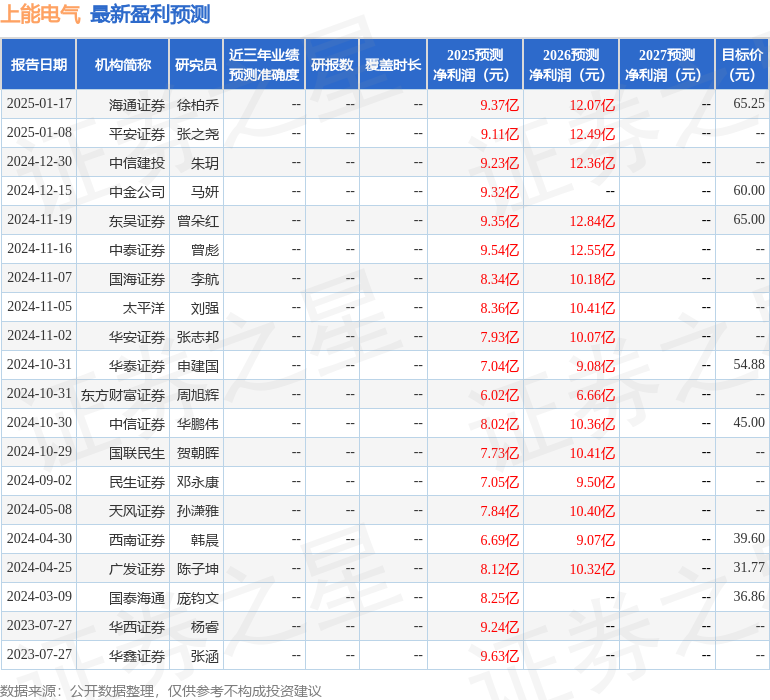770x700 pixels.
Task: Click the date 2024-11-16
Action: coord(39,249)
